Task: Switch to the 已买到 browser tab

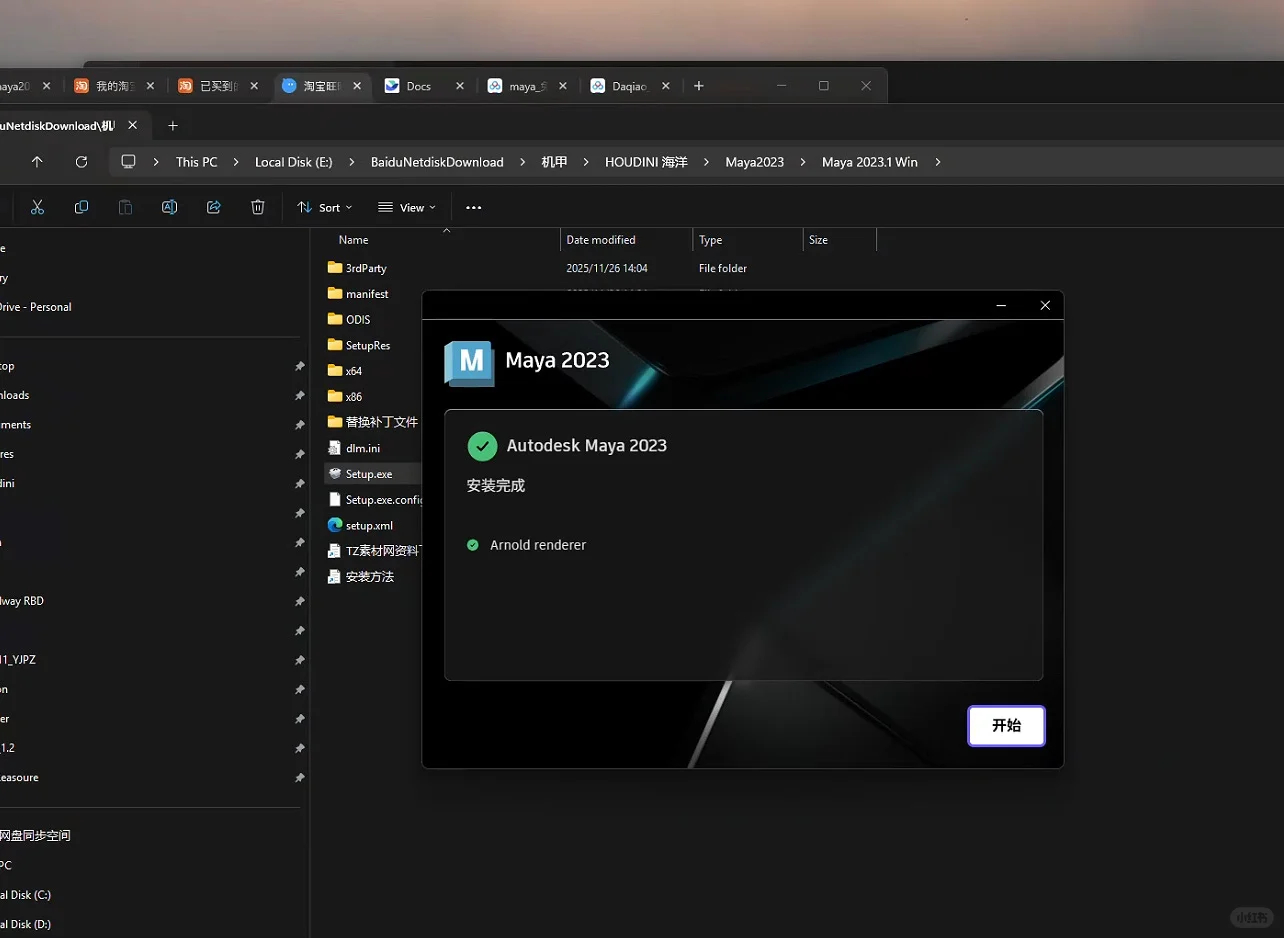Action: tap(220, 86)
